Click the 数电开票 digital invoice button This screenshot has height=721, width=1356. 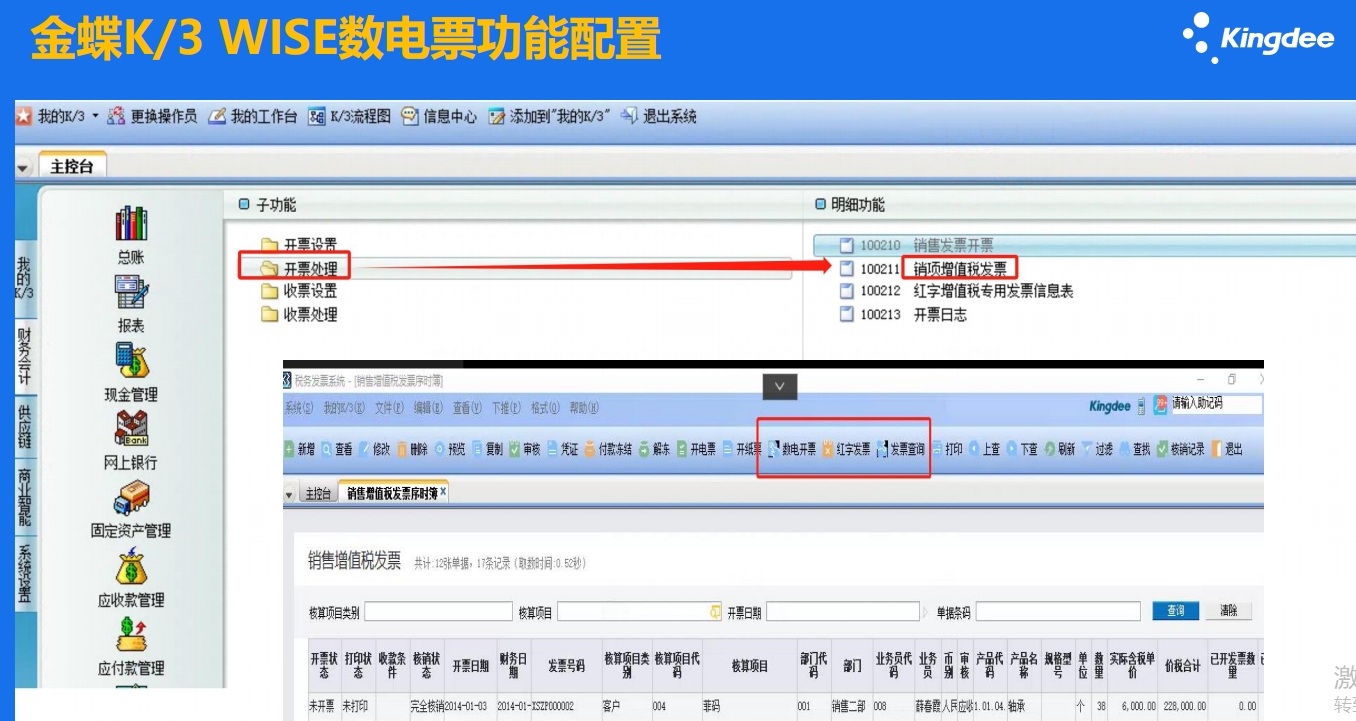(792, 450)
